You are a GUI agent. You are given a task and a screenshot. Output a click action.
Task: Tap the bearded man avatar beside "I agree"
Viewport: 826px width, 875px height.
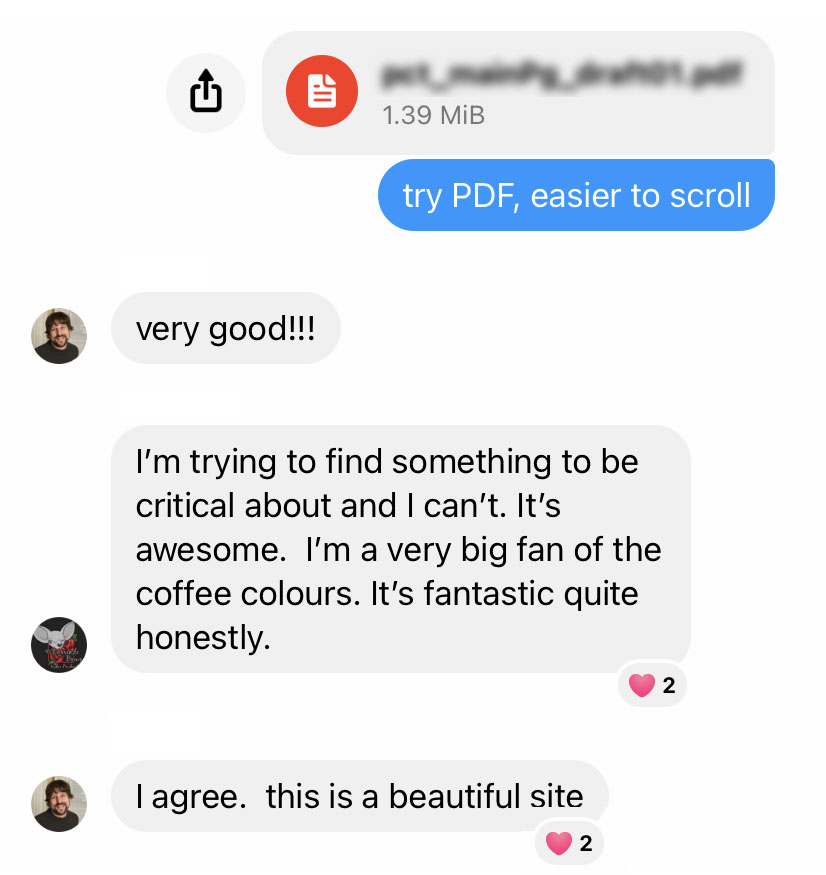point(59,804)
